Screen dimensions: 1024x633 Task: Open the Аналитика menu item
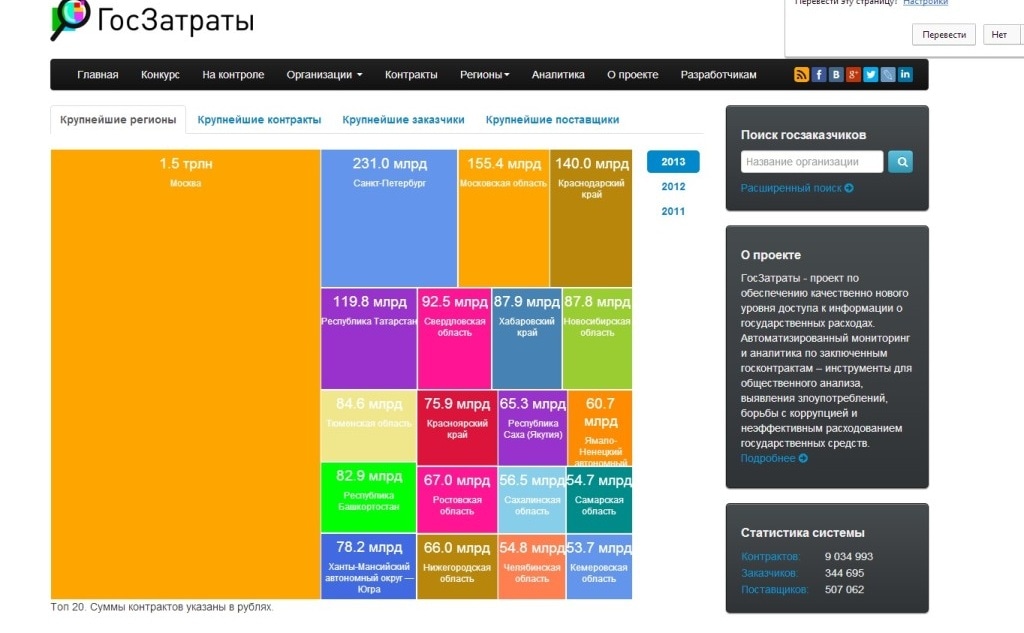click(557, 74)
